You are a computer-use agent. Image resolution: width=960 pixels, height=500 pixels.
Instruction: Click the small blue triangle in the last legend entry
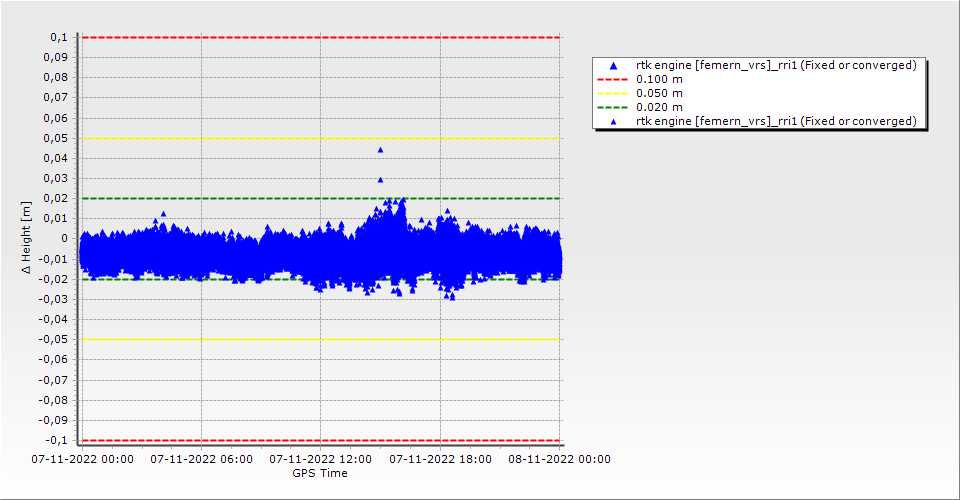(614, 121)
